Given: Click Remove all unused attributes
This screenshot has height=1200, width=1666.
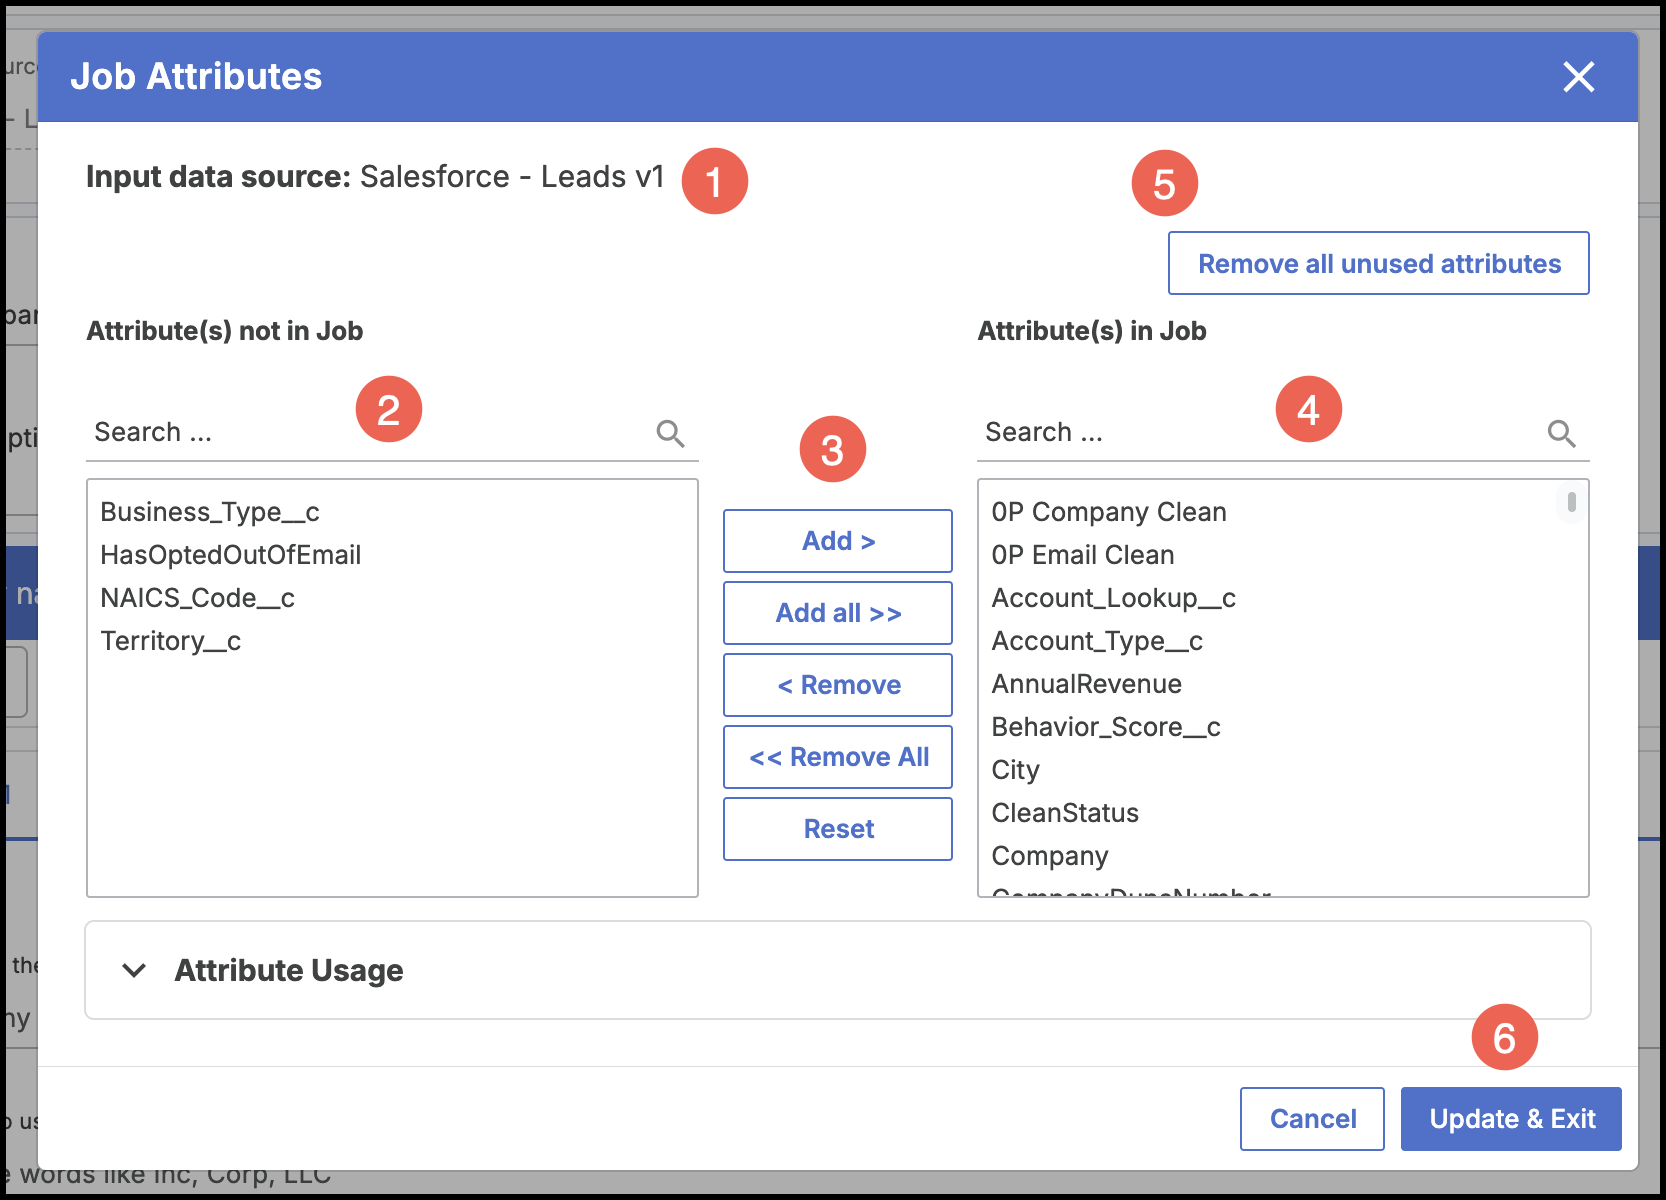Looking at the screenshot, I should point(1379,263).
